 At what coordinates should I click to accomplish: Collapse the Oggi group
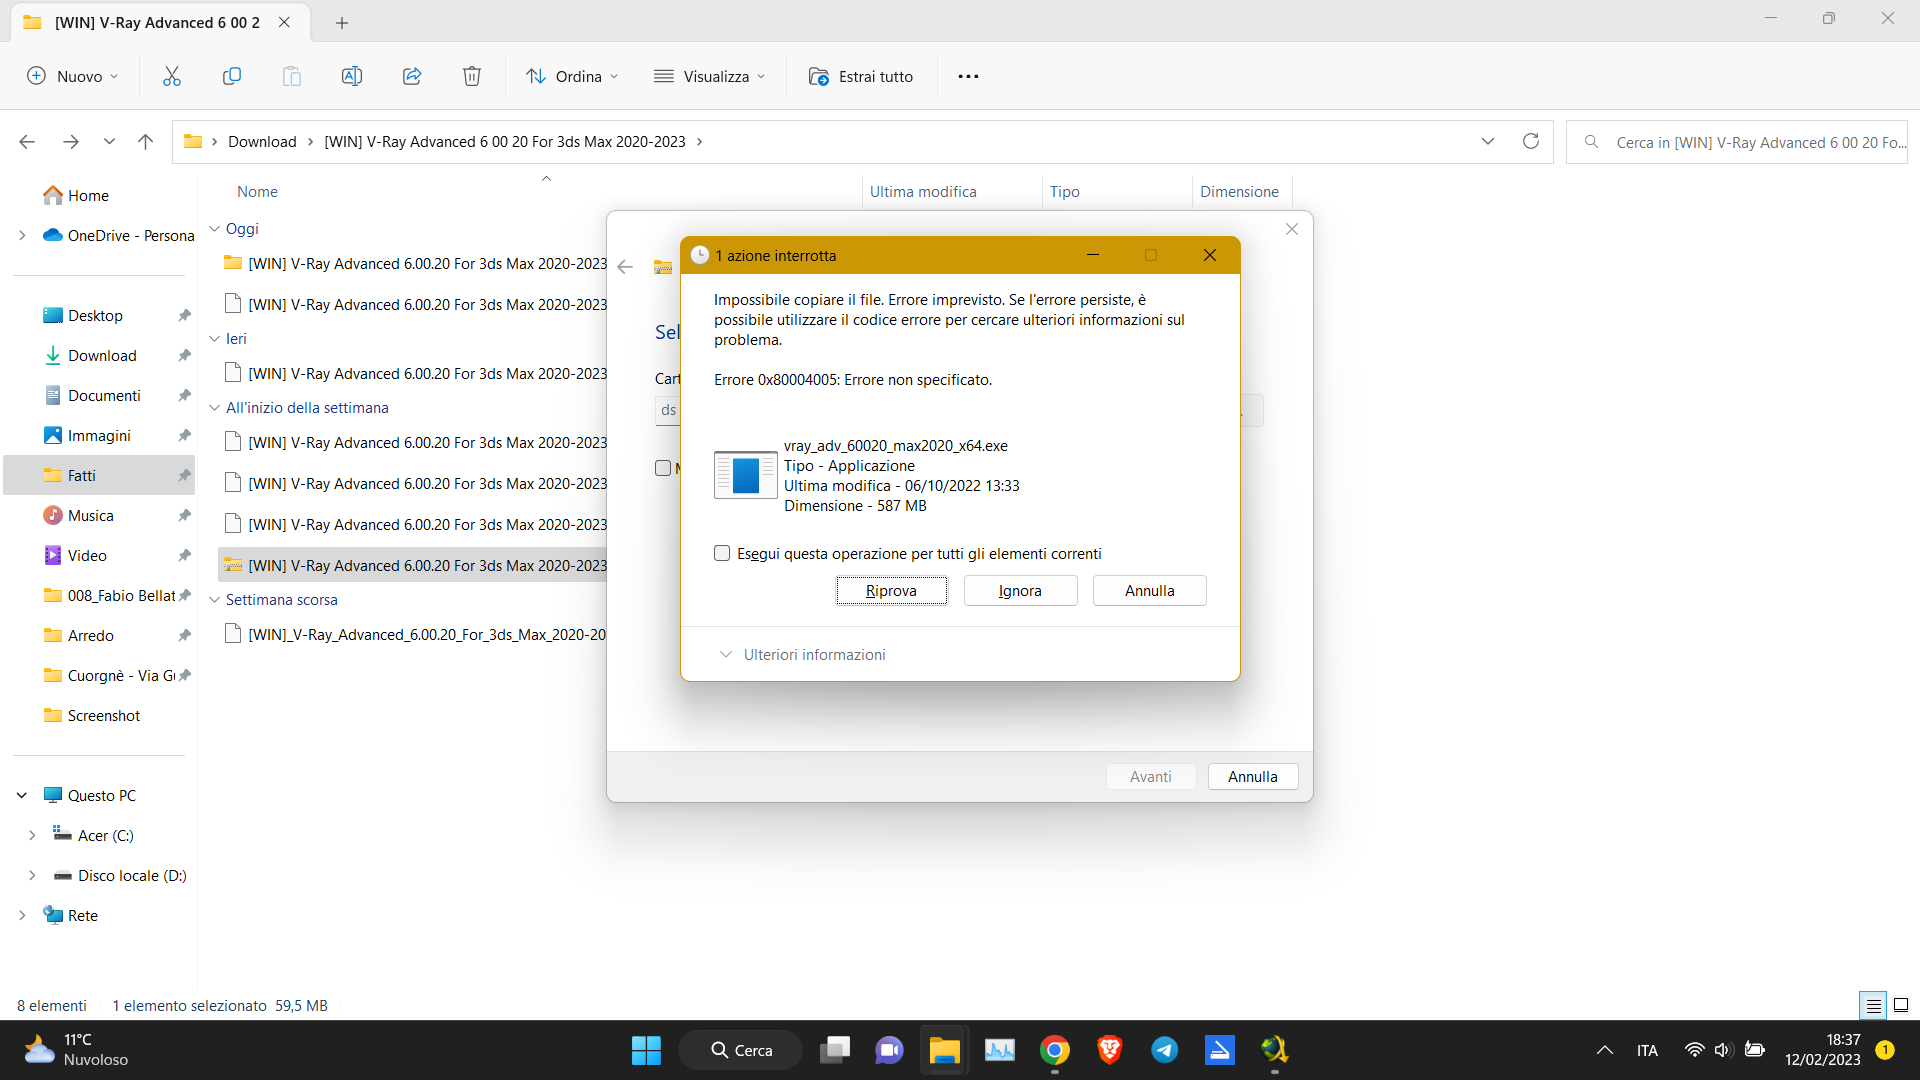[x=214, y=229]
